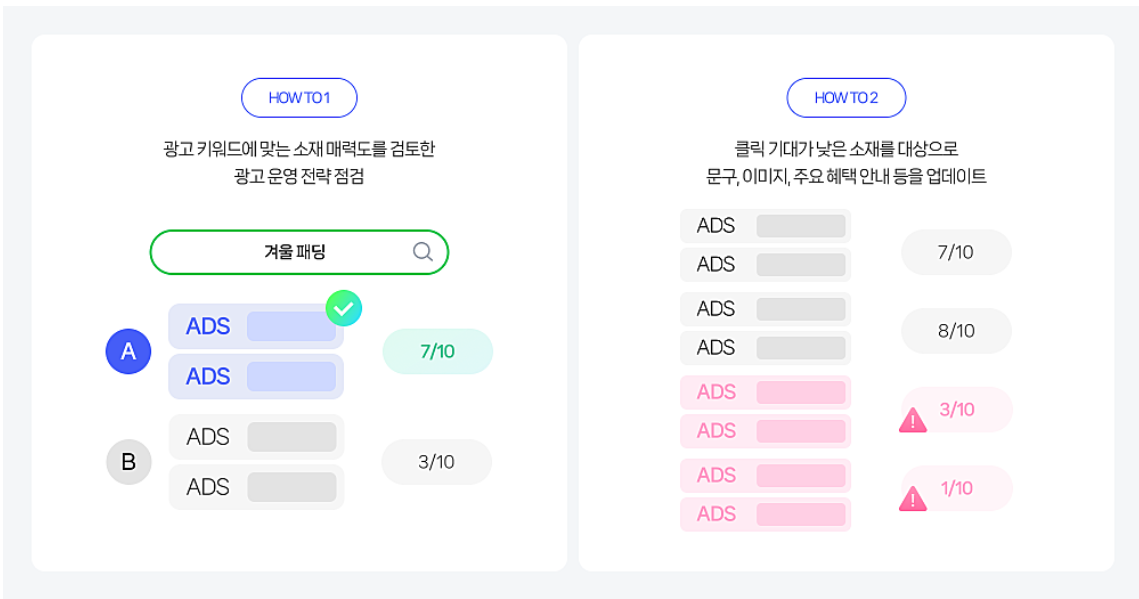This screenshot has height=599, width=1139.
Task: Select the lower blue ADS row in group A
Action: click(256, 376)
